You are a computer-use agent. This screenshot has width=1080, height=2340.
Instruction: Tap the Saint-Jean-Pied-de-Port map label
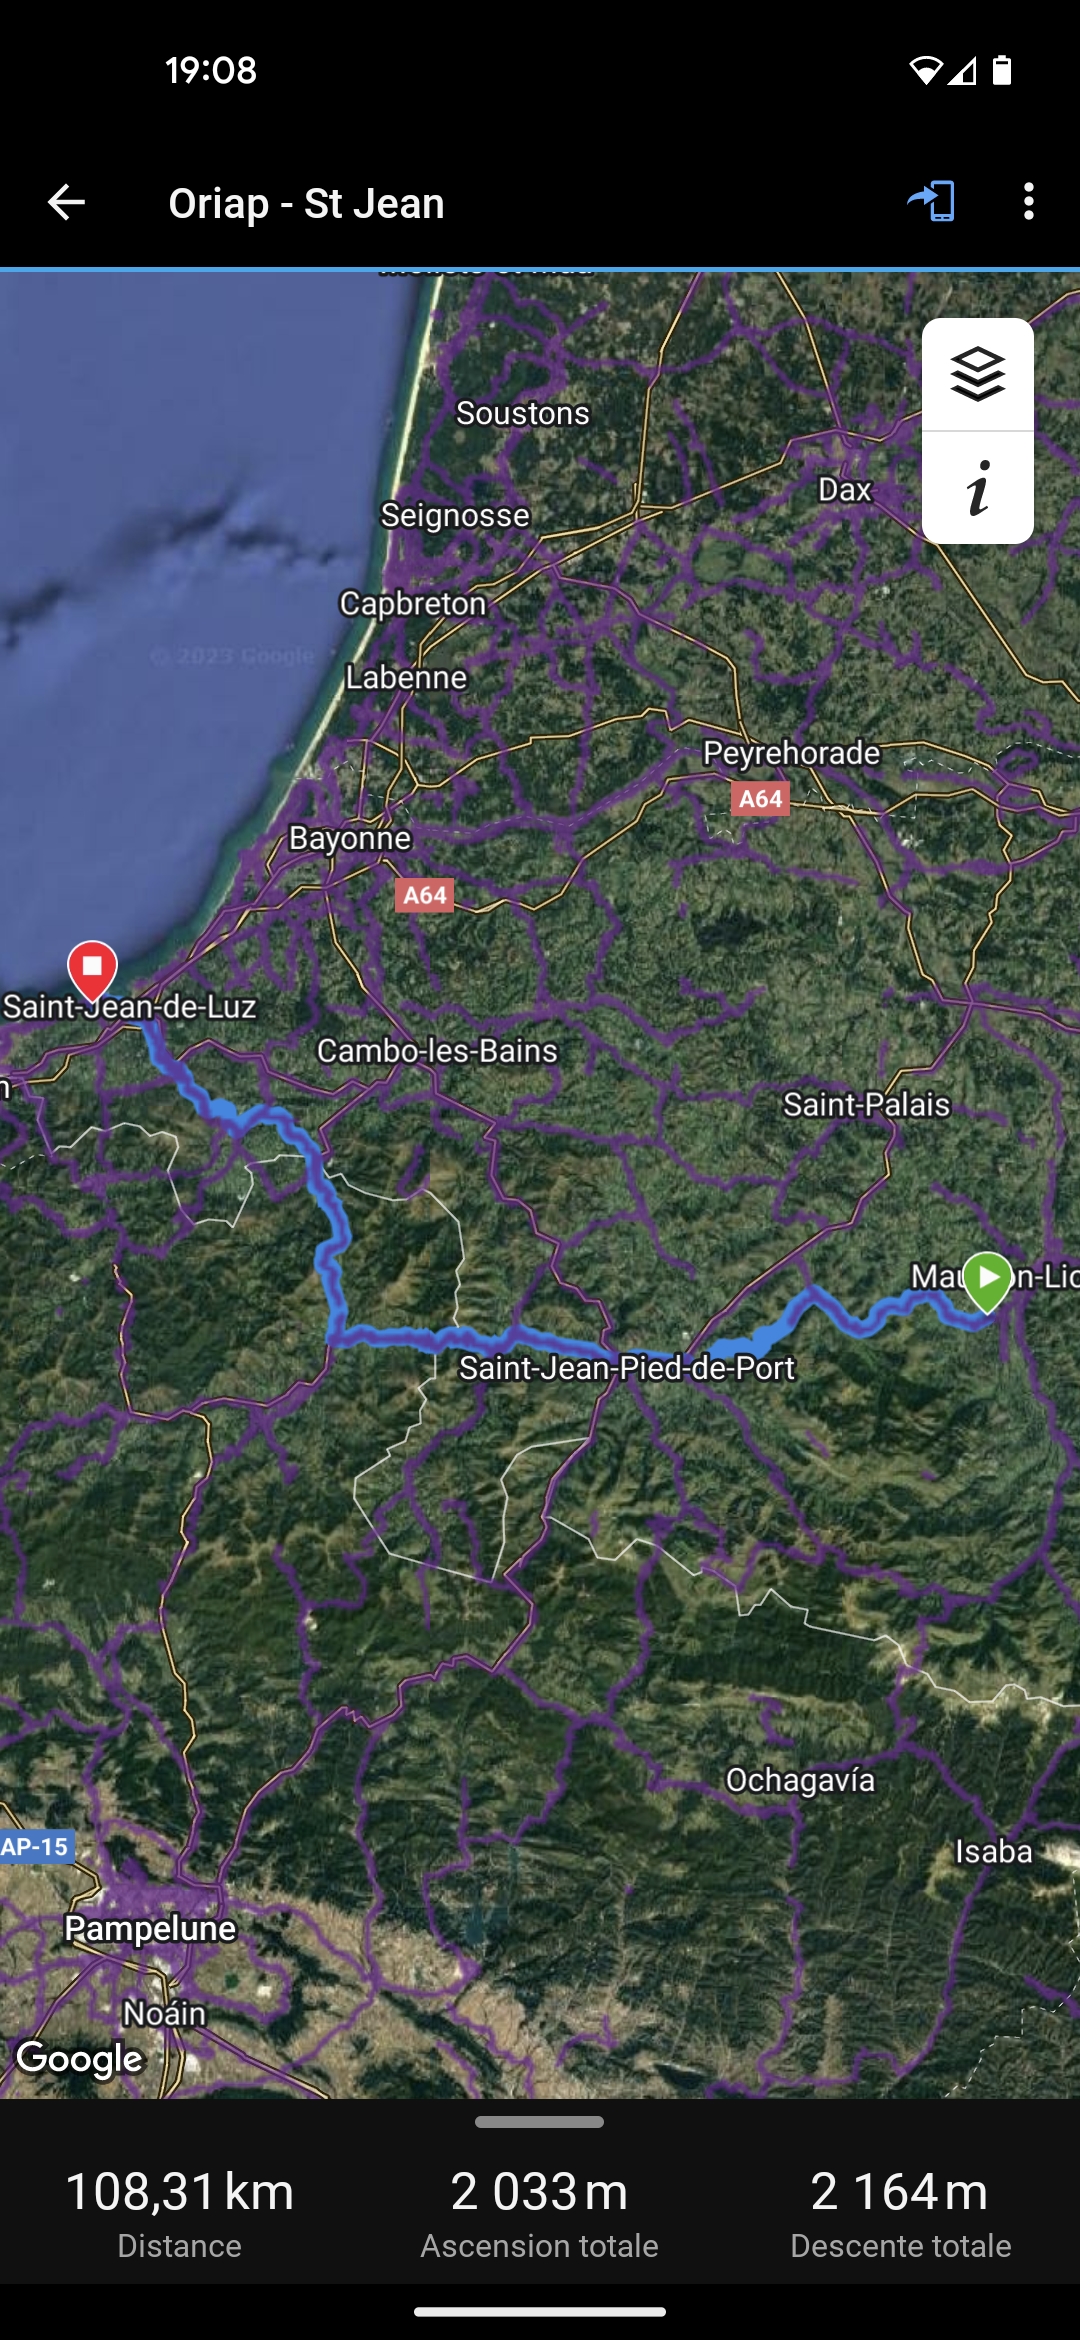pyautogui.click(x=627, y=1367)
